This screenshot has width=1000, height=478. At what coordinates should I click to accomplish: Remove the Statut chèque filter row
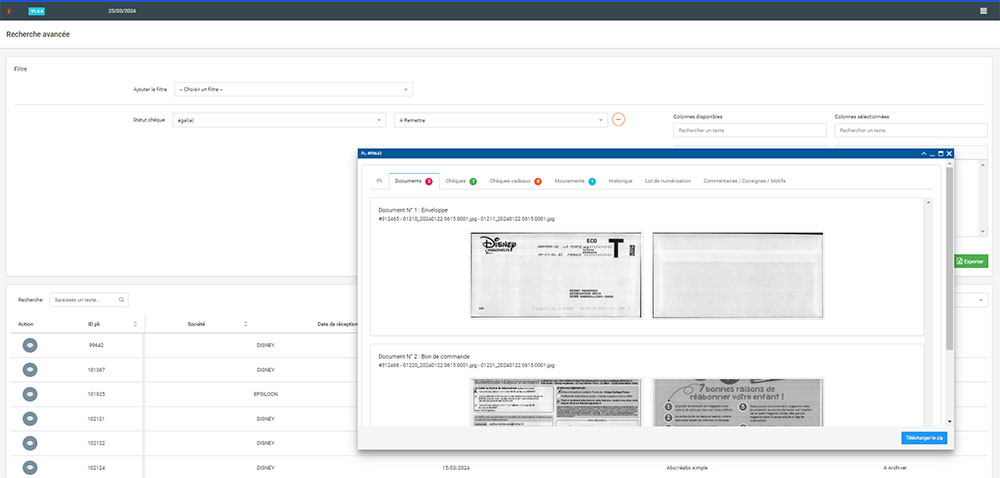pyautogui.click(x=618, y=120)
